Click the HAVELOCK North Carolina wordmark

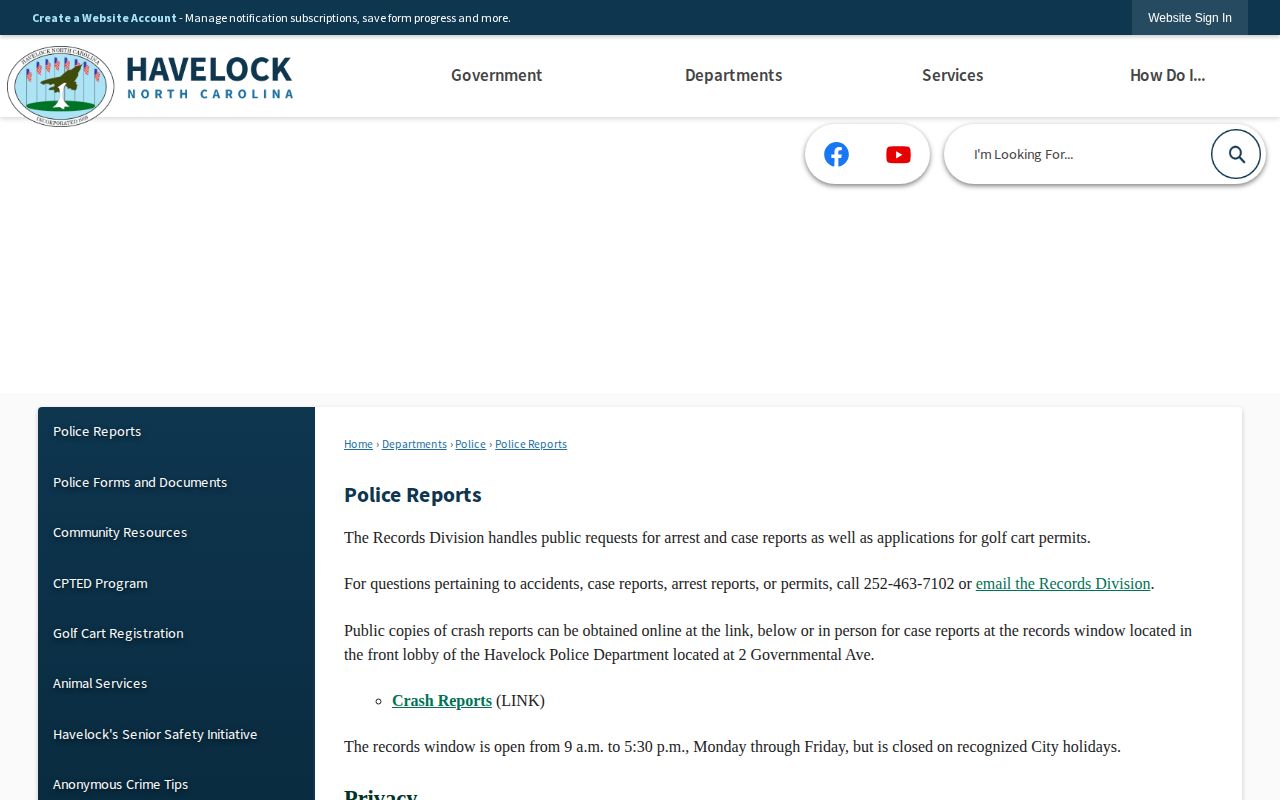tap(210, 77)
